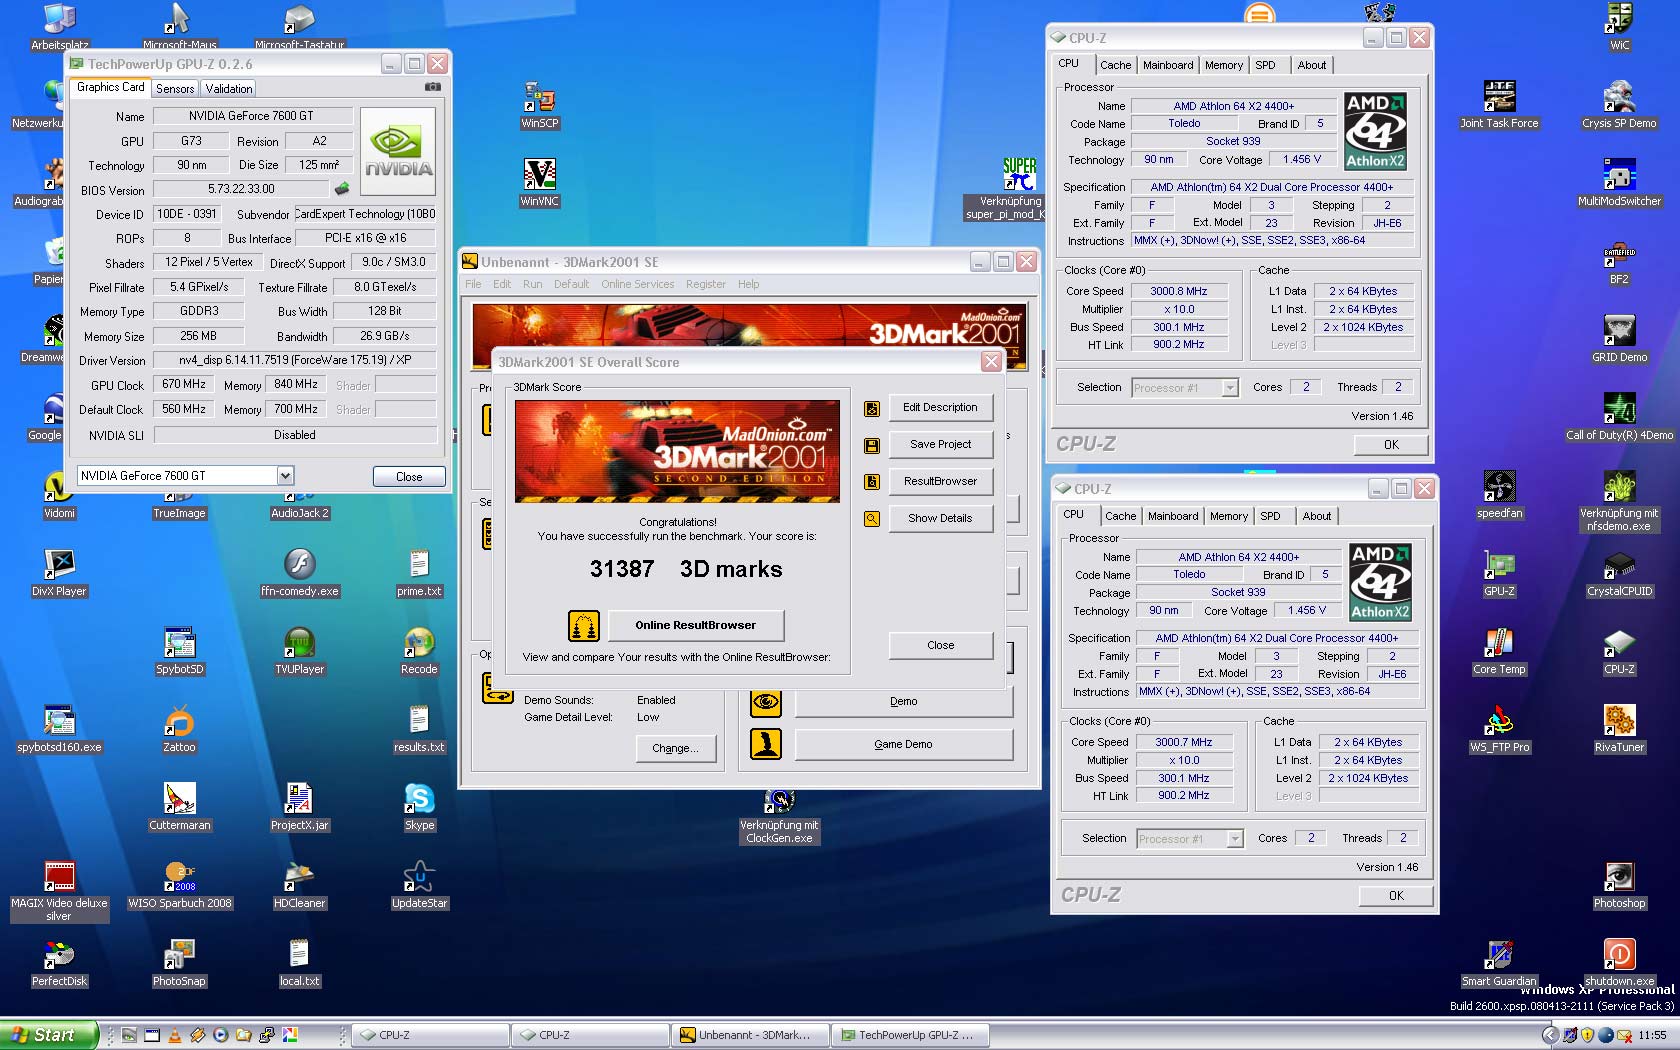The image size is (1680, 1050).
Task: Click the eye icon next to Demo button
Action: pos(766,702)
